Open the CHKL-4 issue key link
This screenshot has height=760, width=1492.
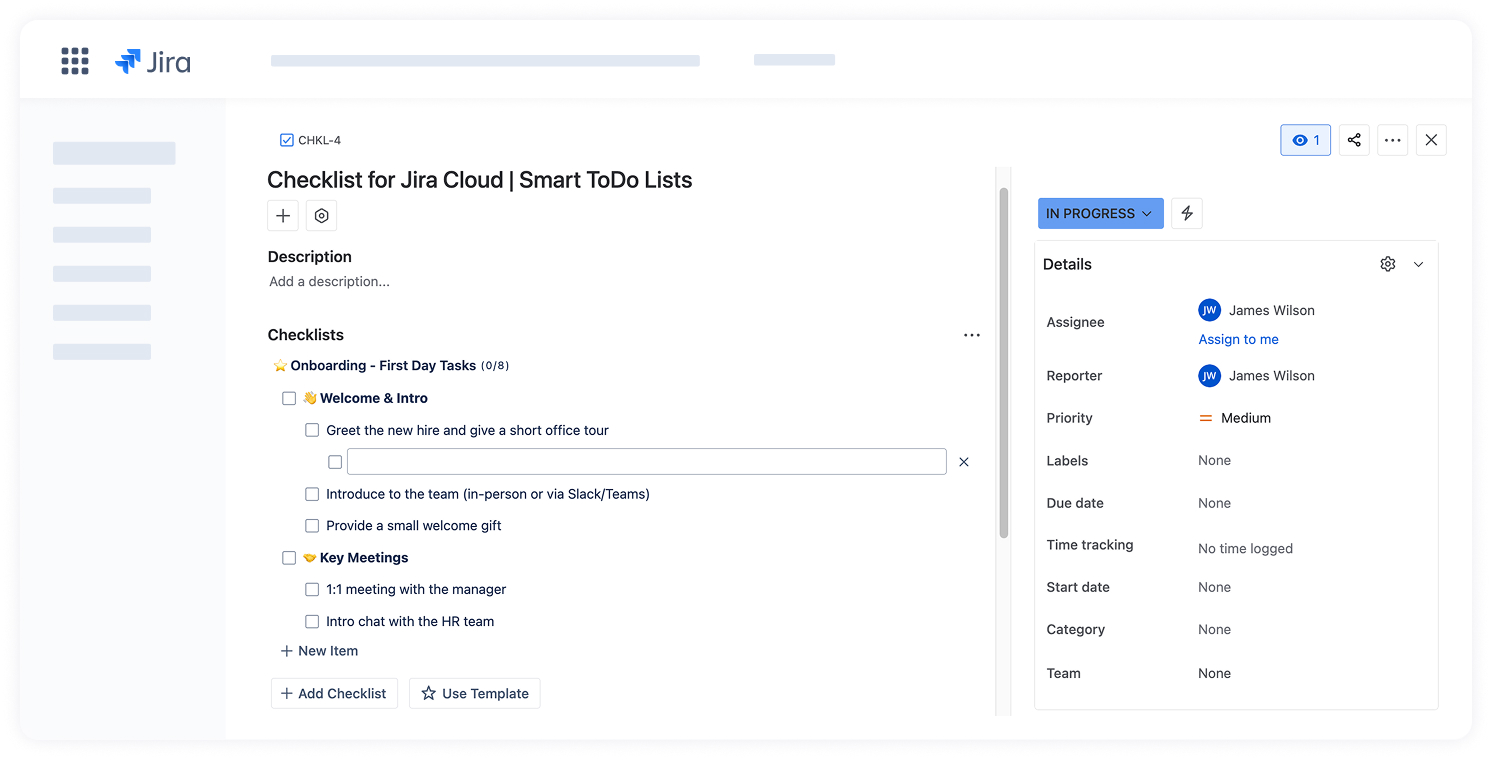(319, 140)
